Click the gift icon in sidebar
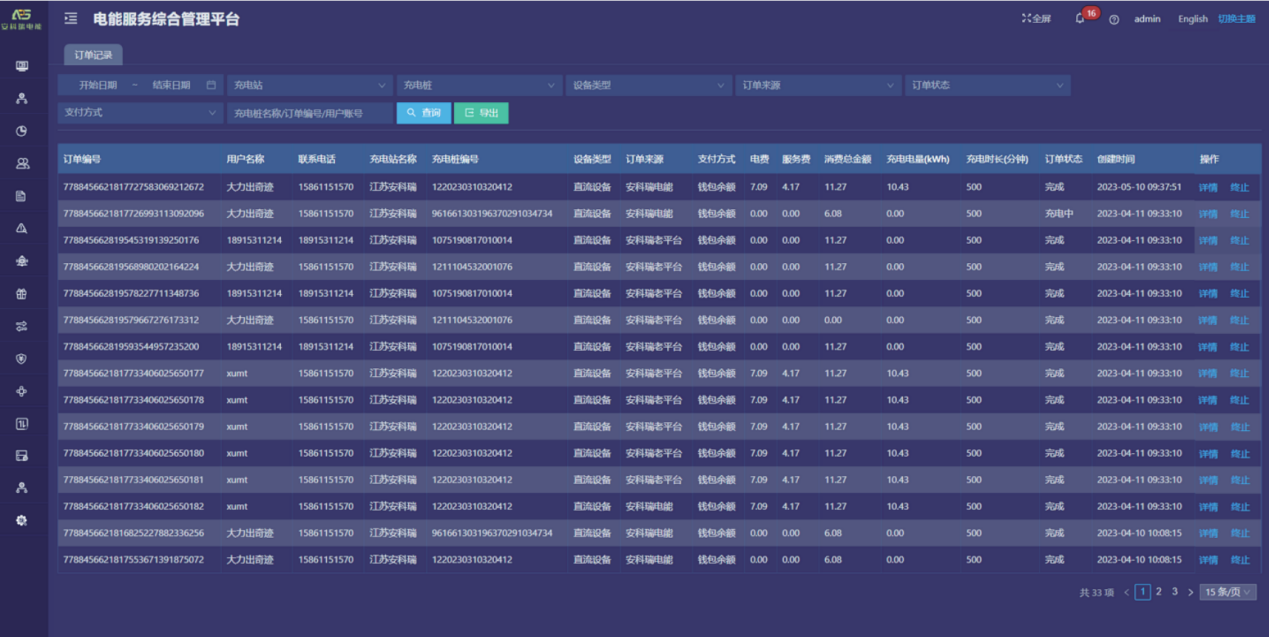The width and height of the screenshot is (1269, 637). click(22, 294)
